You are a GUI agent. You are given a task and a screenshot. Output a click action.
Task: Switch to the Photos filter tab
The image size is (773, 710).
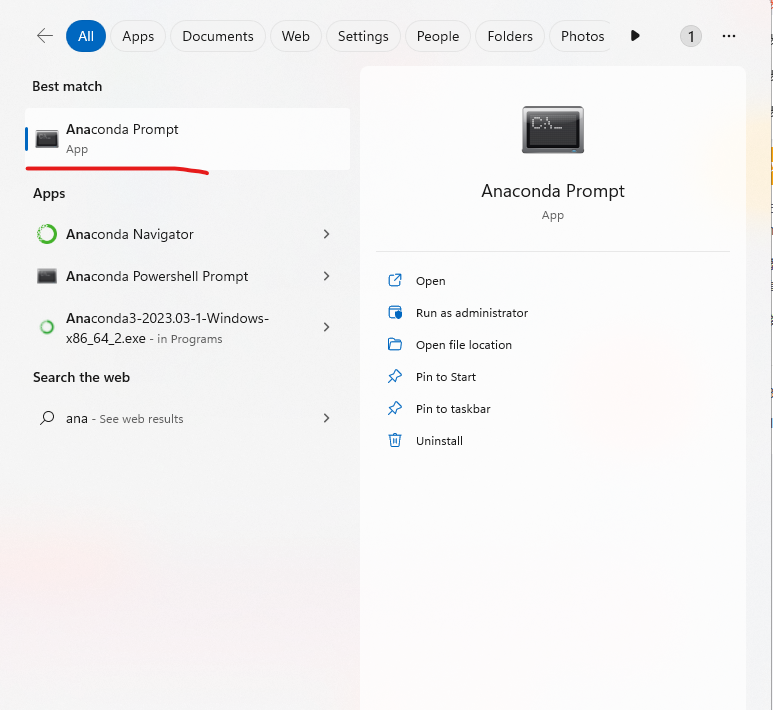pos(581,36)
